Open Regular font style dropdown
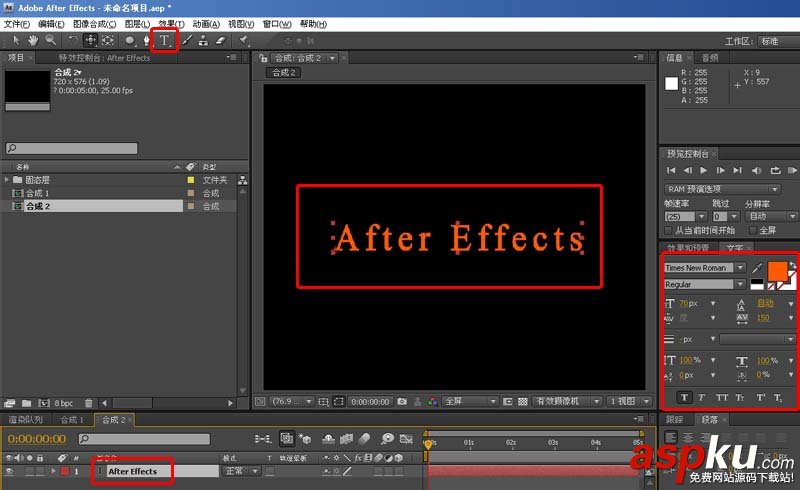 point(740,284)
